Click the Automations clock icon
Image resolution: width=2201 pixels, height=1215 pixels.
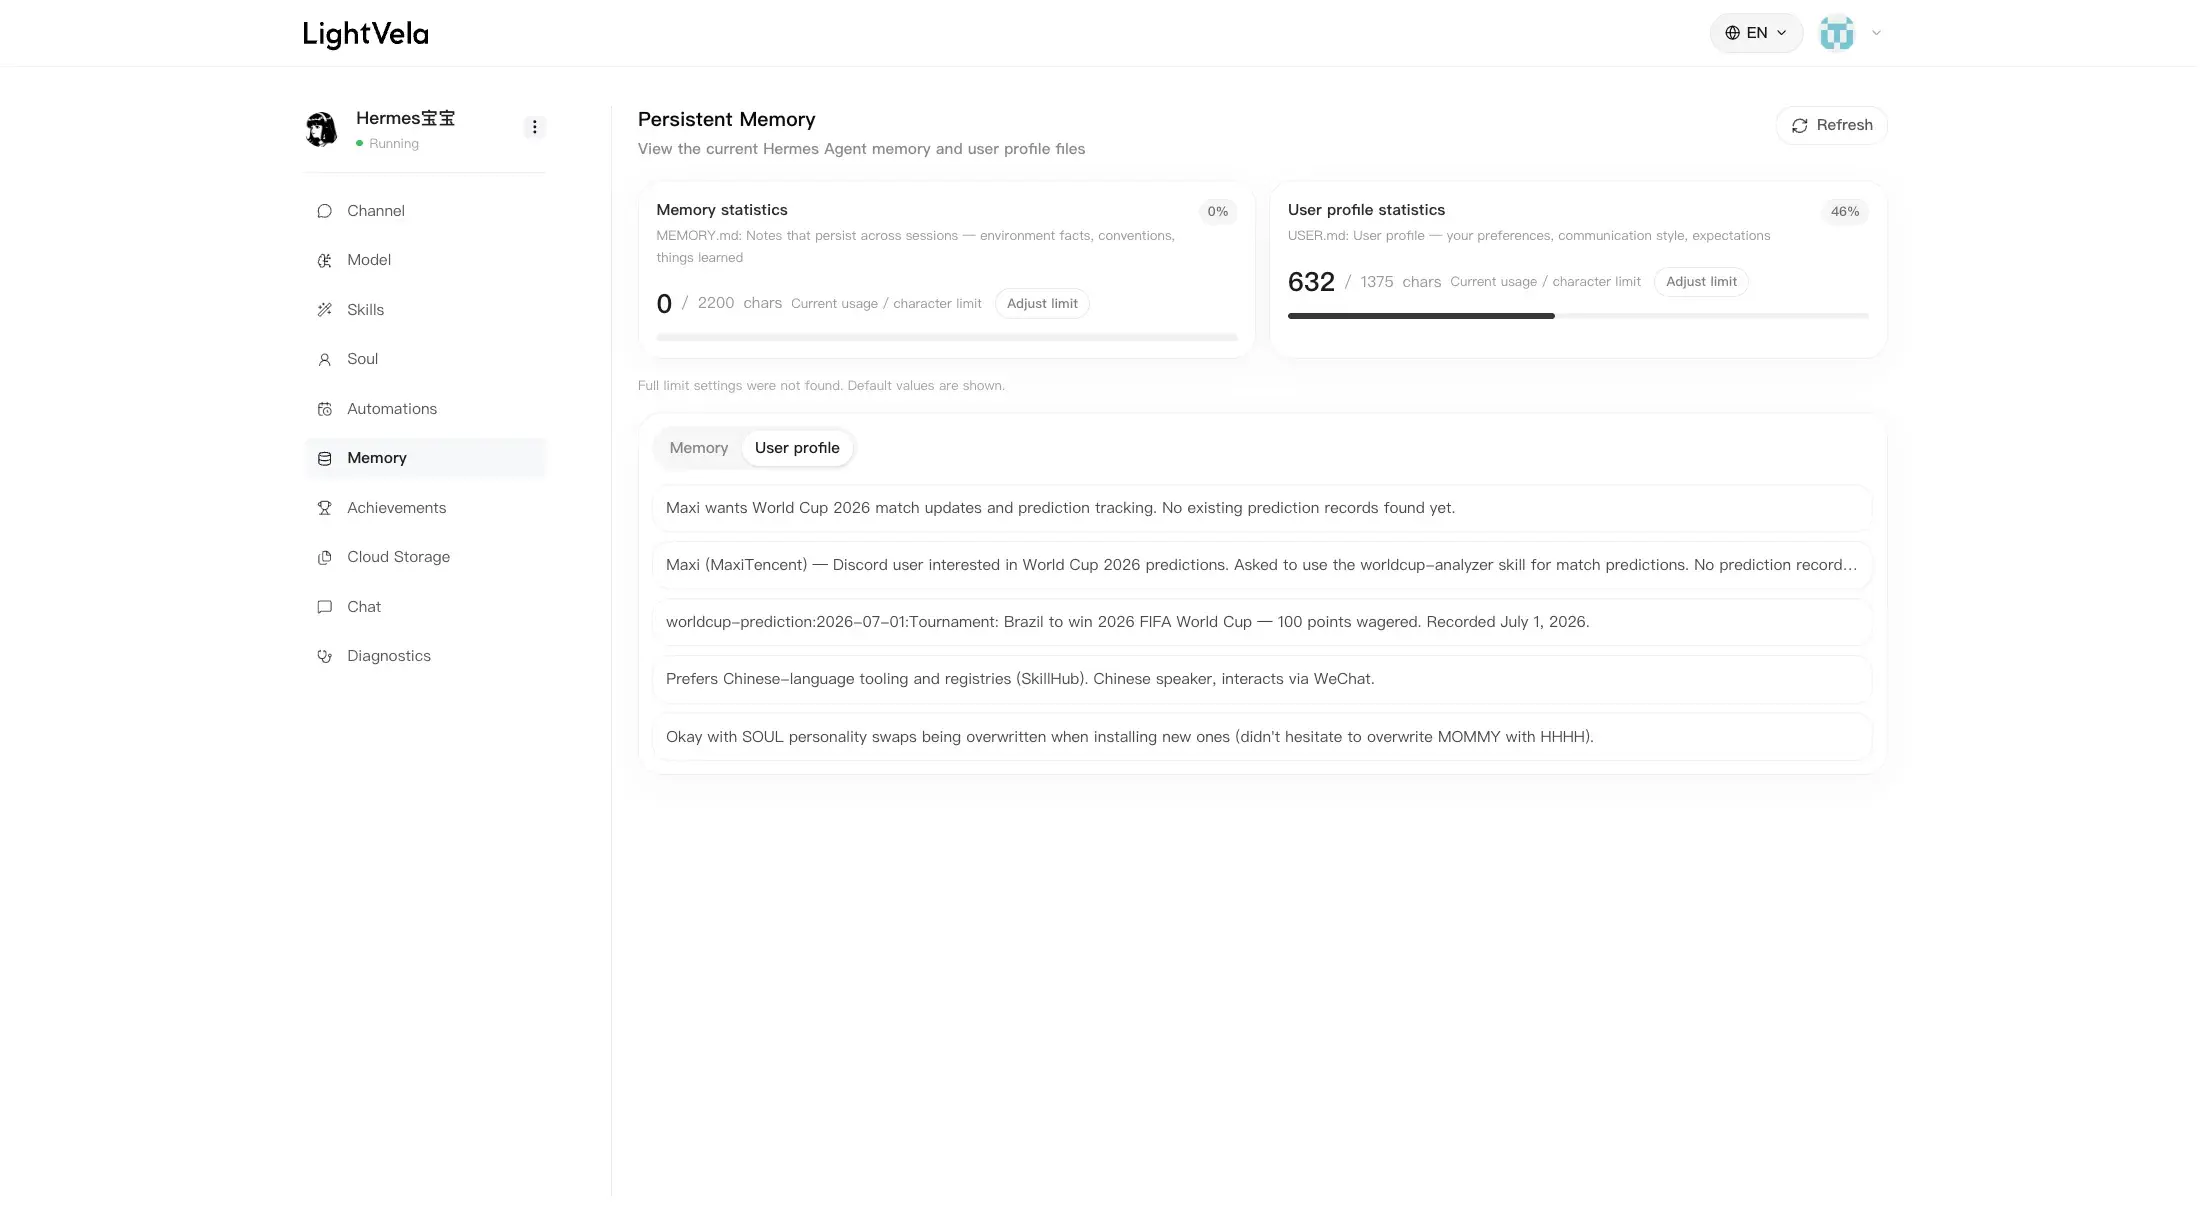pos(324,409)
